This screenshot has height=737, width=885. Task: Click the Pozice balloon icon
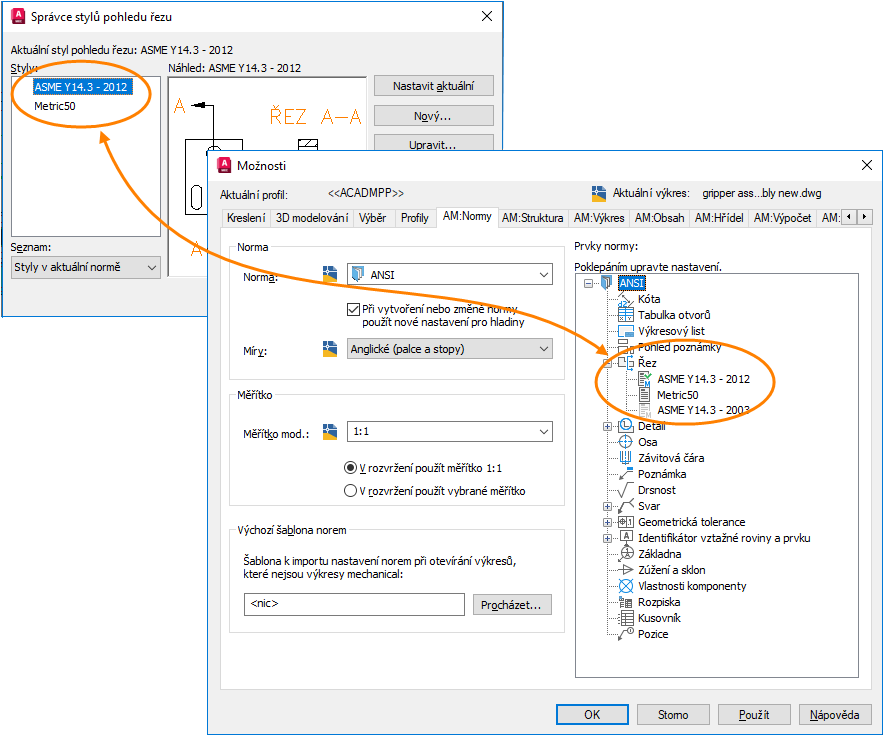click(x=625, y=634)
